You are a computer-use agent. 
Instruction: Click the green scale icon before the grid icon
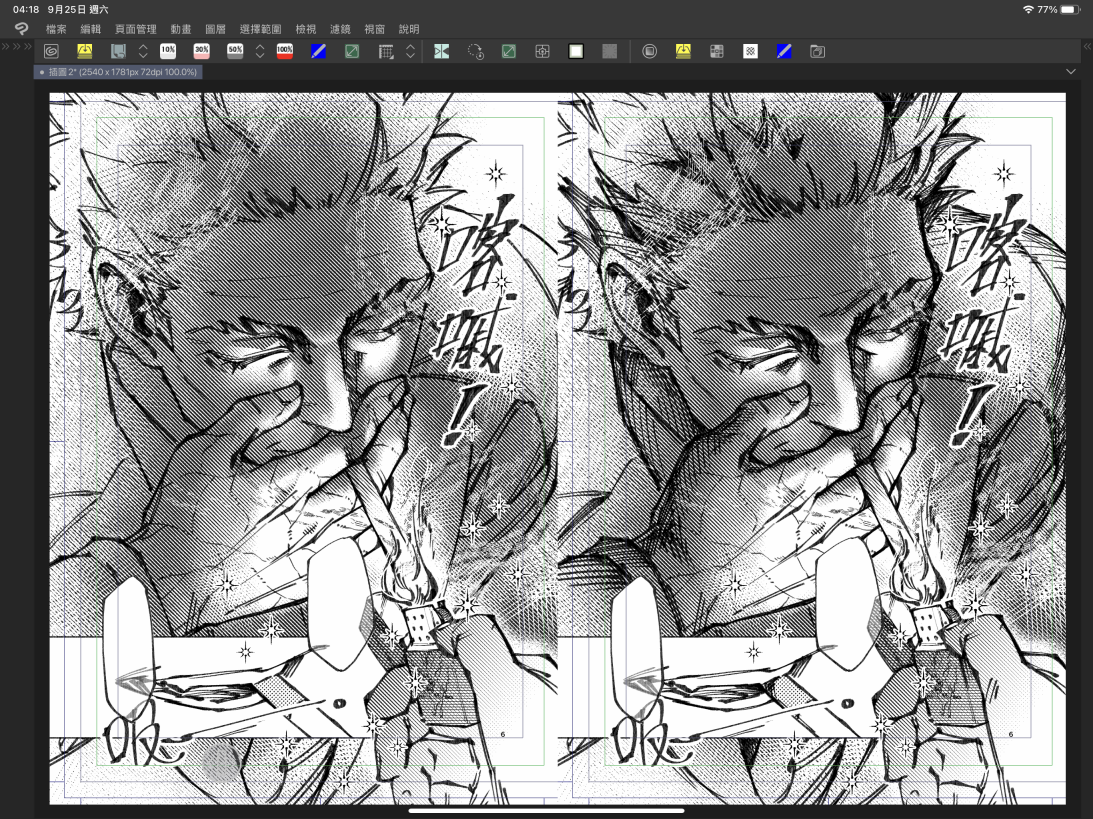[352, 52]
